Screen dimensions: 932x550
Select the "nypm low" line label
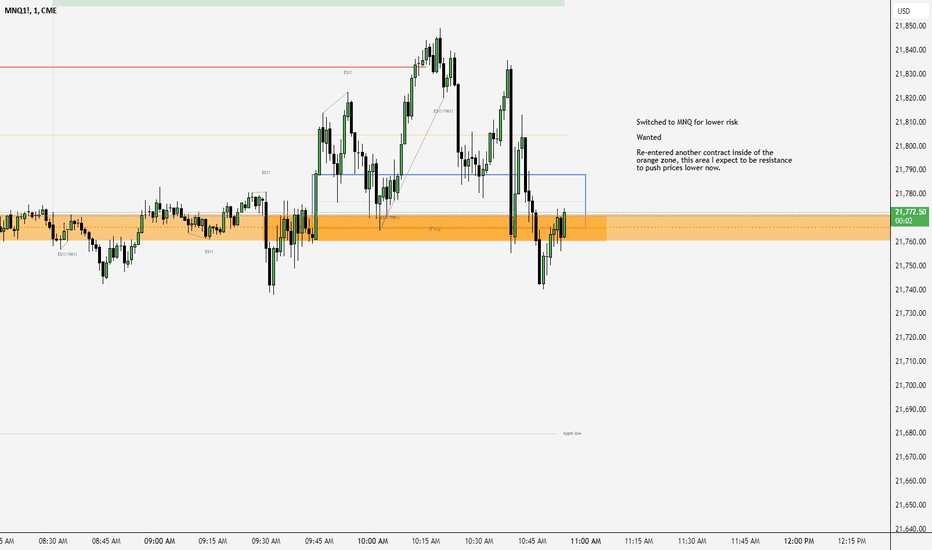pyautogui.click(x=572, y=433)
